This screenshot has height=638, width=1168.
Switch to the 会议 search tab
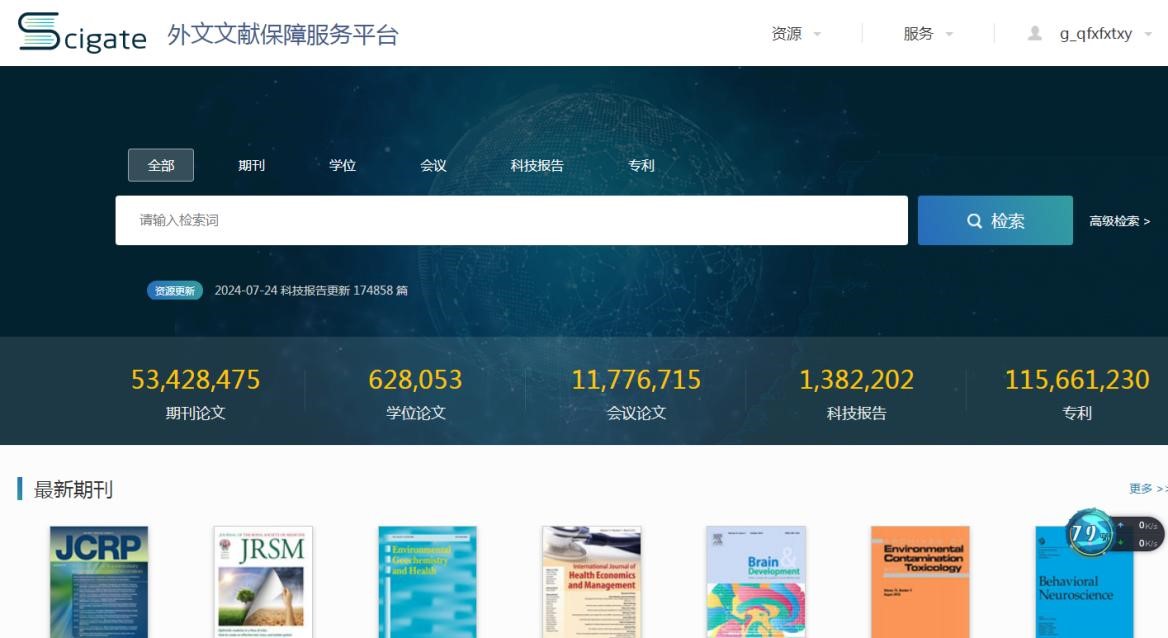click(x=433, y=166)
